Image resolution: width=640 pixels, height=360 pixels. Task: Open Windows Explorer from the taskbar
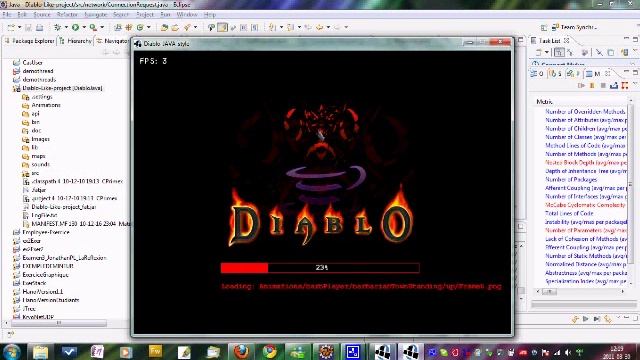[40, 351]
